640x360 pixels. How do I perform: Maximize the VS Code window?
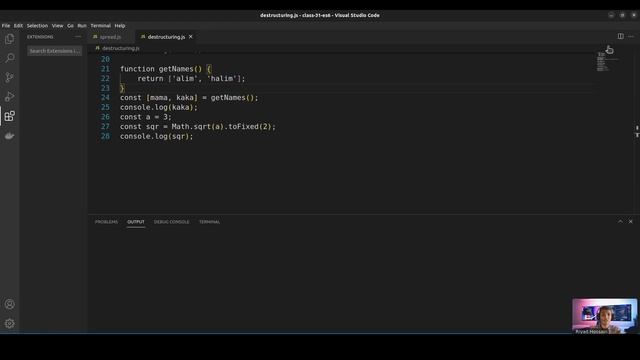click(622, 15)
